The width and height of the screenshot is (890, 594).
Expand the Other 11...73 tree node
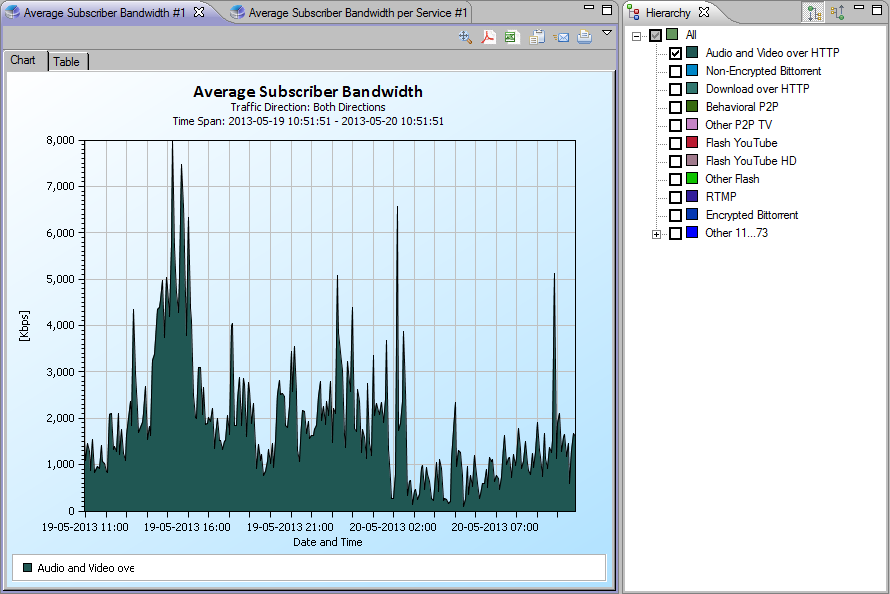click(656, 234)
